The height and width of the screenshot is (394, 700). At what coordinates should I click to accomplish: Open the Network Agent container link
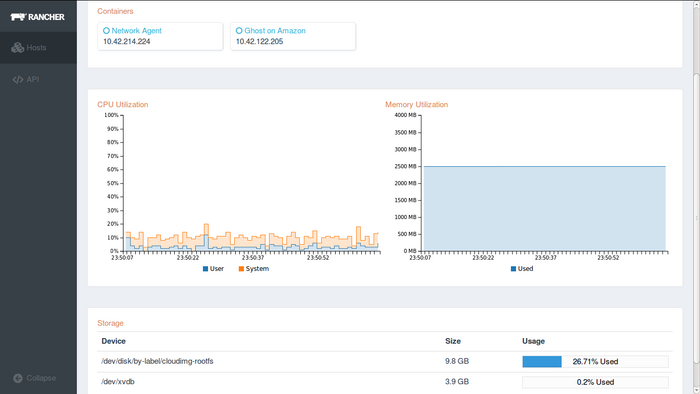pos(136,31)
